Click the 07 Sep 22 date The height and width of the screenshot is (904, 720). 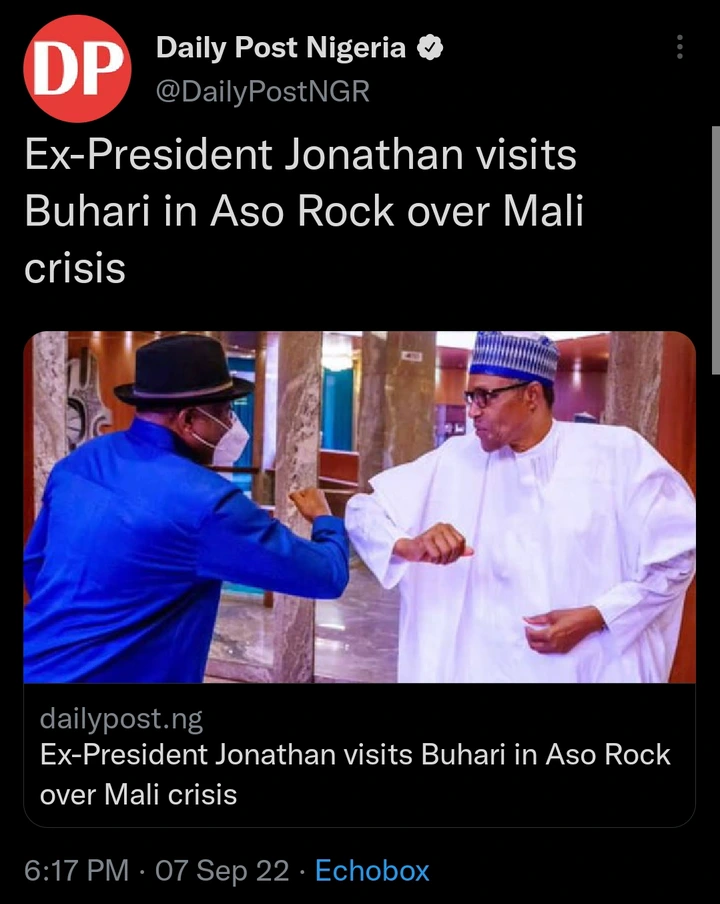pyautogui.click(x=222, y=871)
